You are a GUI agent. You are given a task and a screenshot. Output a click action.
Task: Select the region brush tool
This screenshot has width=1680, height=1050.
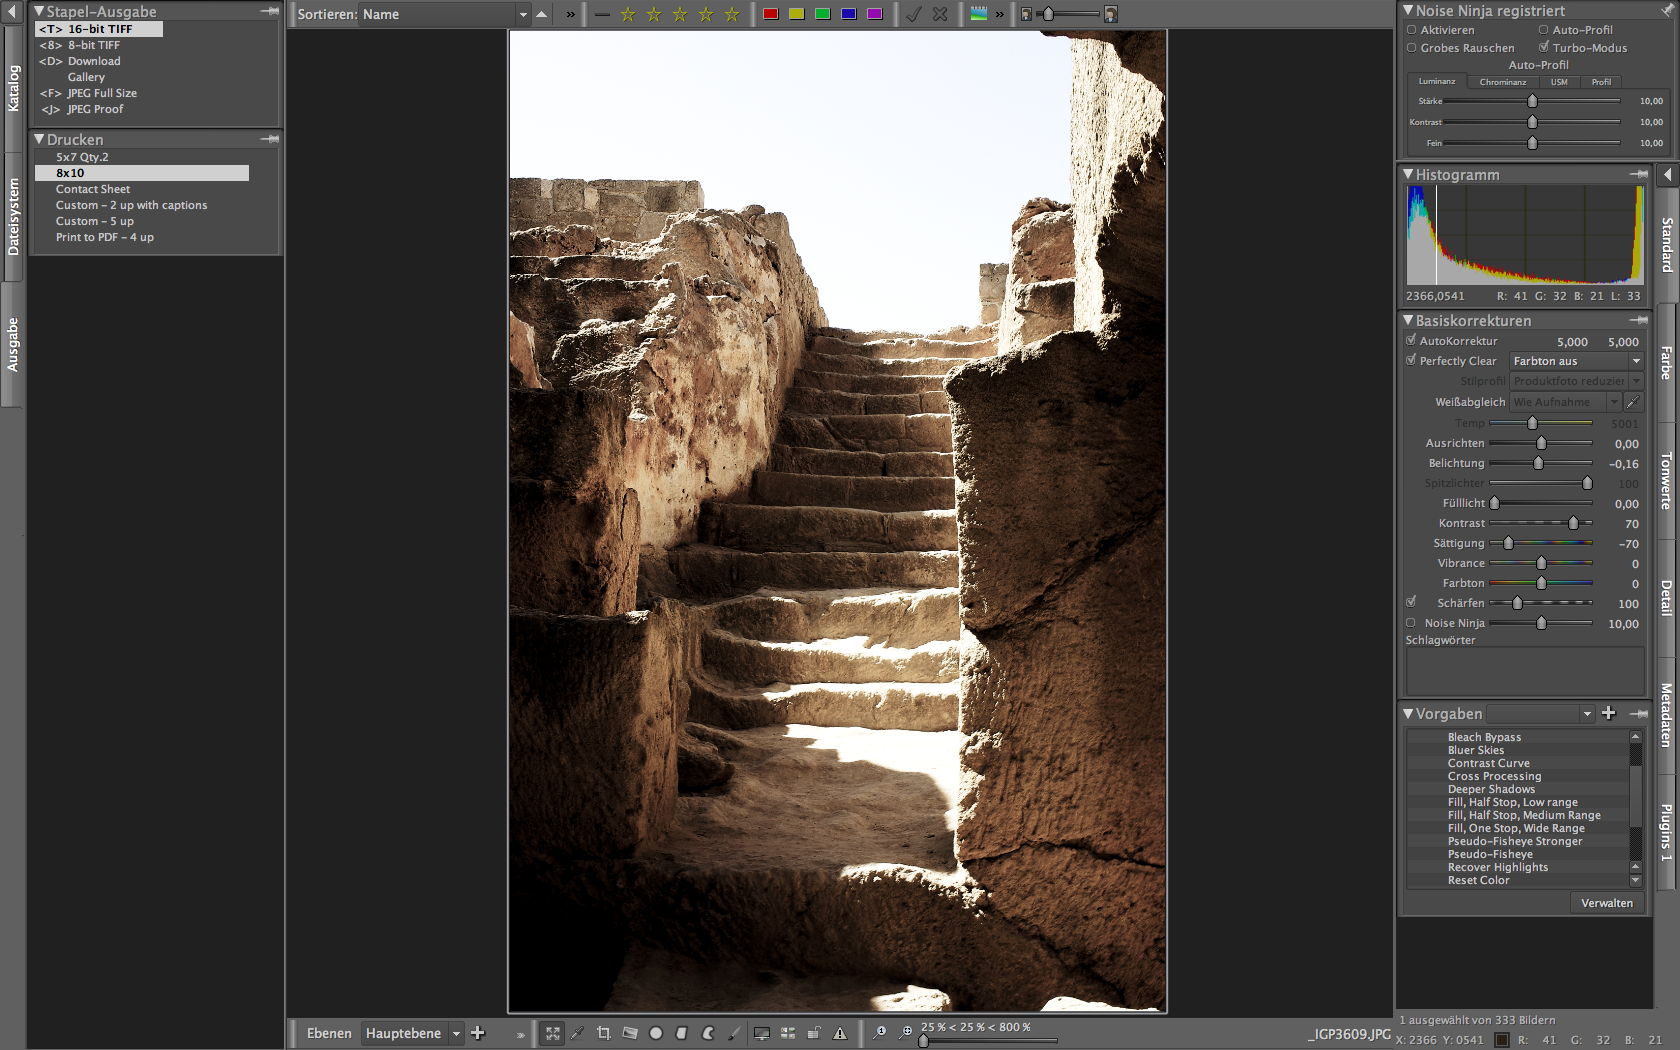736,1034
